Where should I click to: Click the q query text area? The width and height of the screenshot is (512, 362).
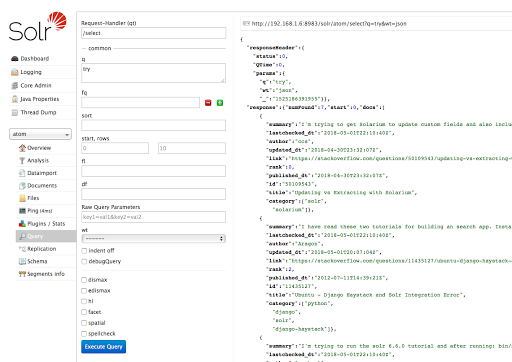(x=153, y=73)
